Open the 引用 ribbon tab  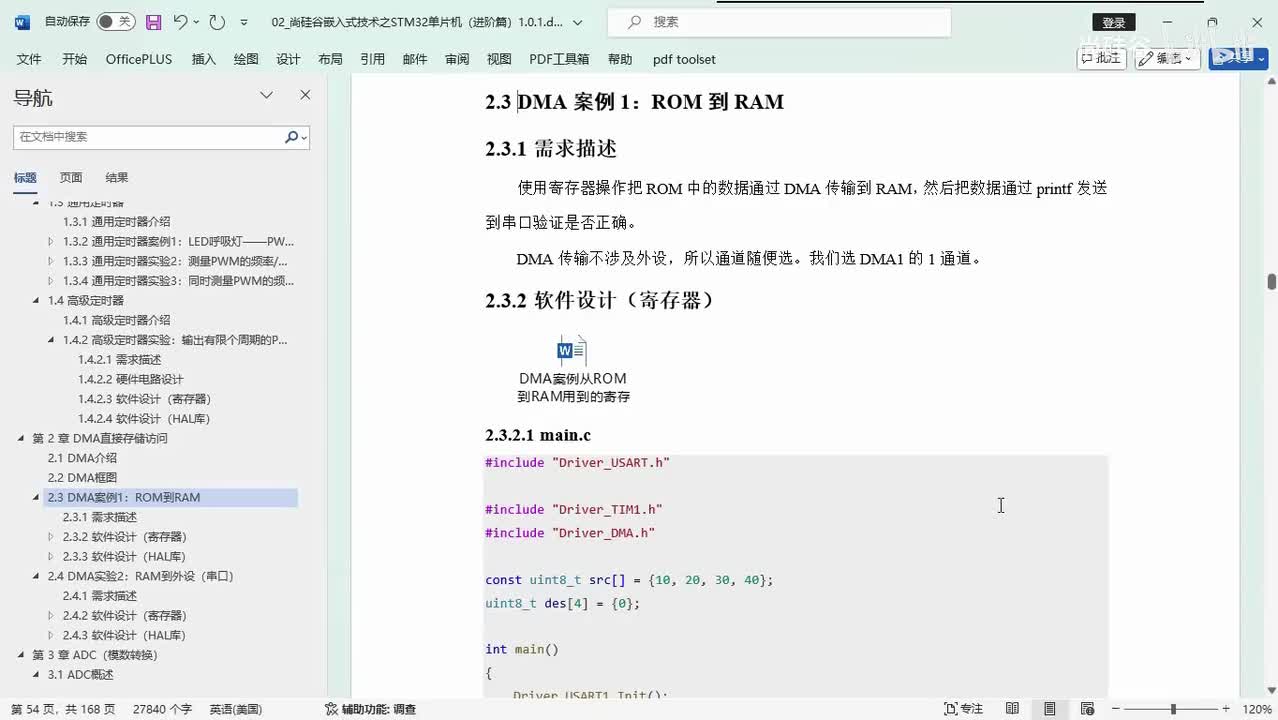tap(372, 59)
